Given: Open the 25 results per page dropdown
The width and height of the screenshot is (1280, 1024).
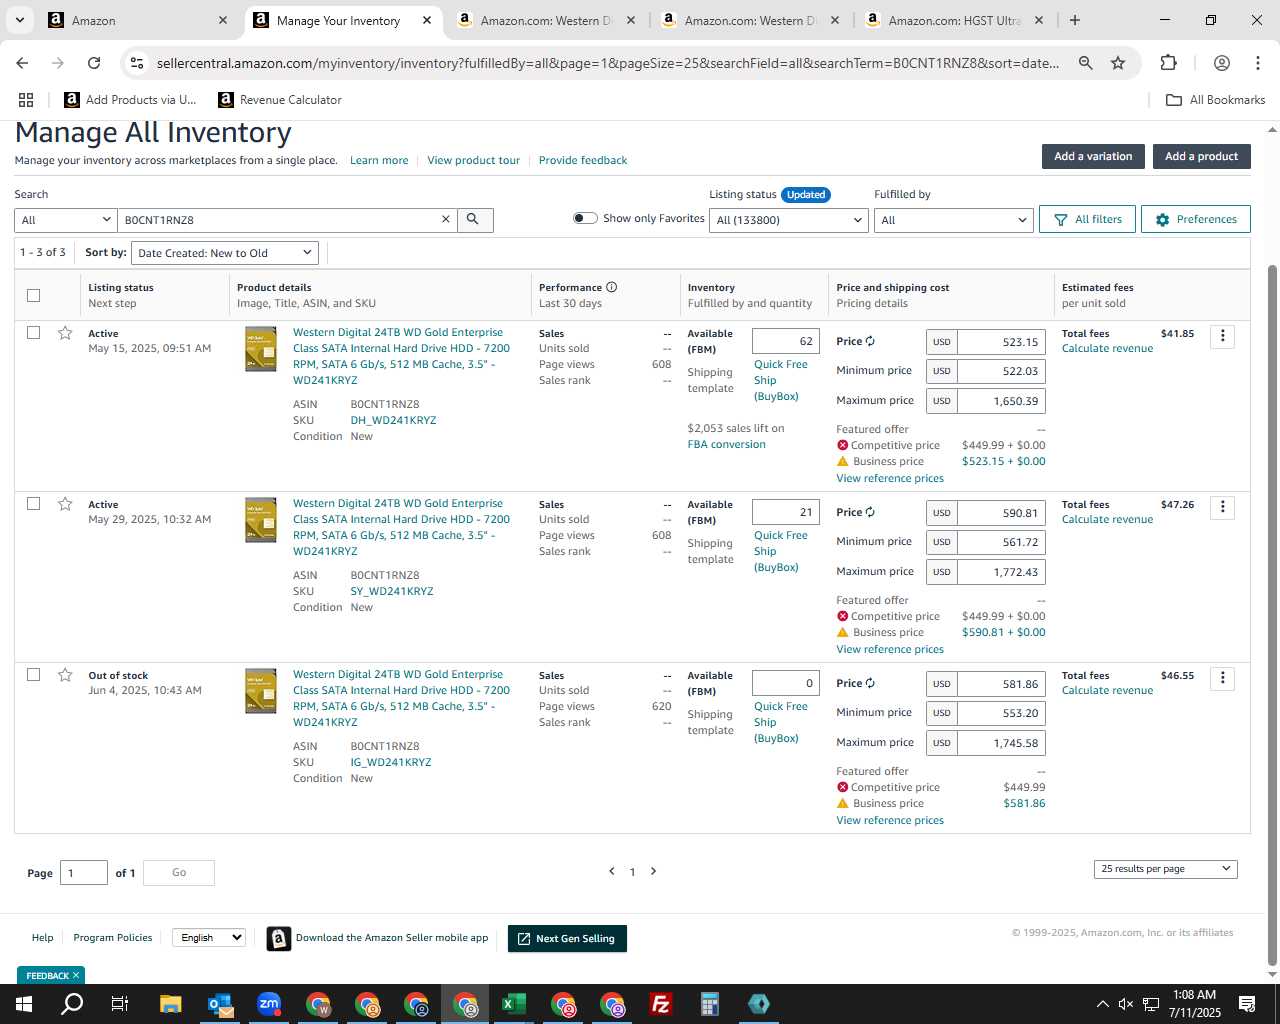Looking at the screenshot, I should [x=1166, y=869].
